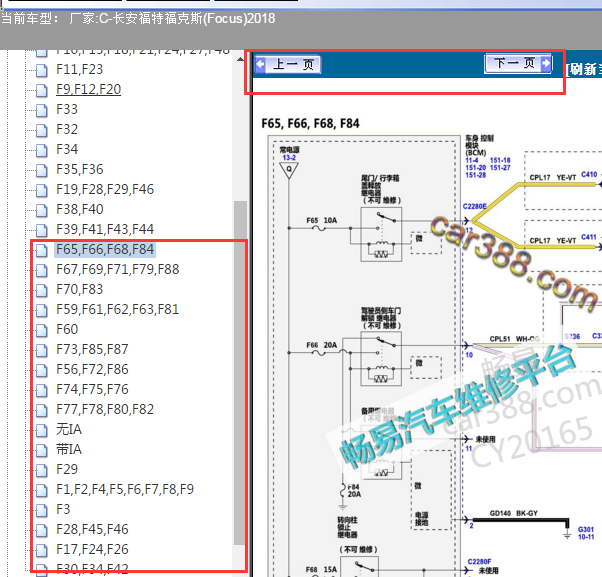The width and height of the screenshot is (602, 577).
Task: Click the page icon beside F32
Action: coord(41,130)
